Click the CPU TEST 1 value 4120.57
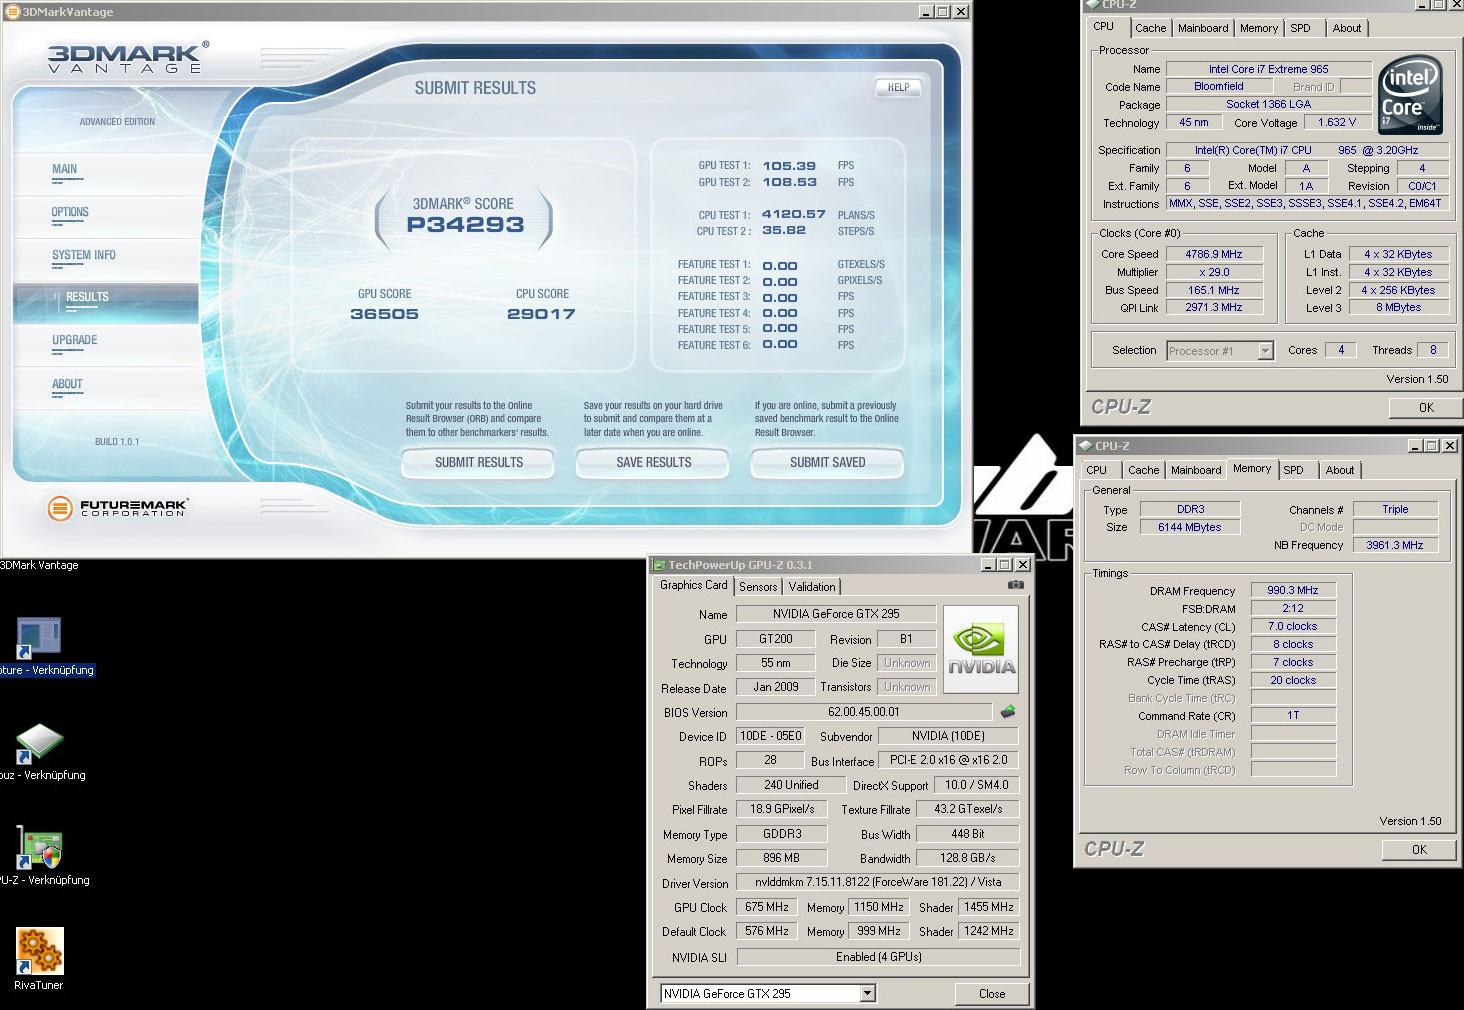This screenshot has width=1464, height=1010. pos(793,214)
